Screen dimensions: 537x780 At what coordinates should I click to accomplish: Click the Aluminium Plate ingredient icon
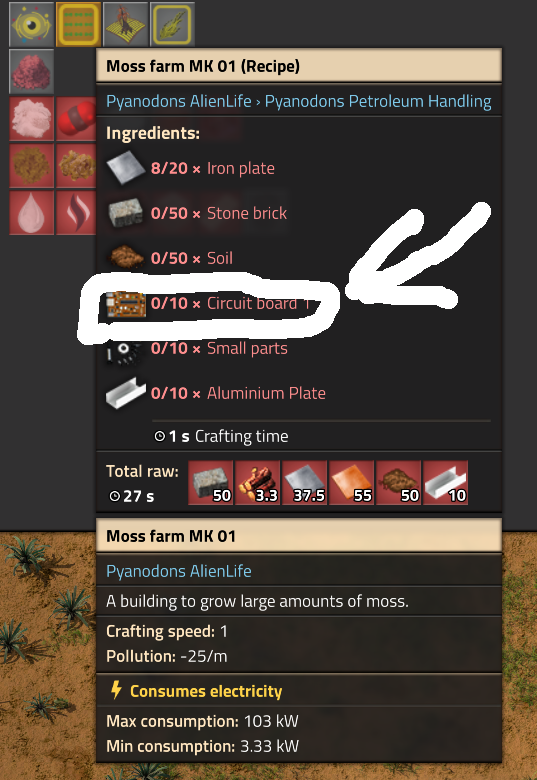pyautogui.click(x=126, y=393)
